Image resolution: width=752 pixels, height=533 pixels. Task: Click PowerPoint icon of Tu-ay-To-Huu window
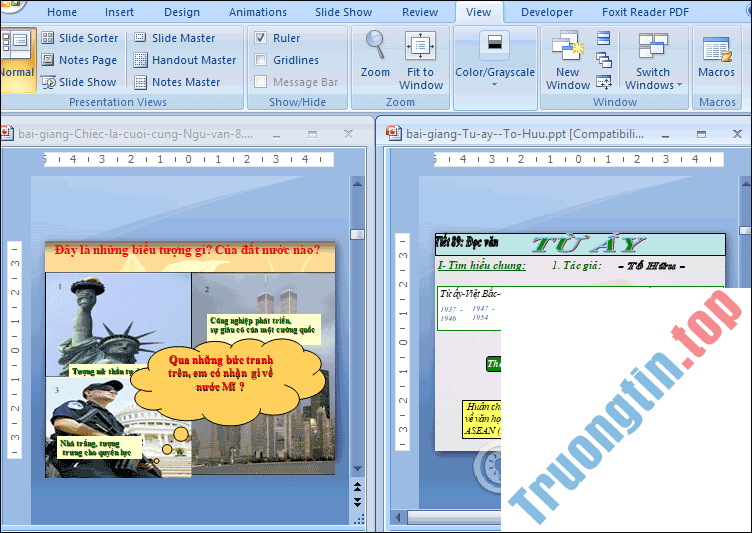(394, 134)
